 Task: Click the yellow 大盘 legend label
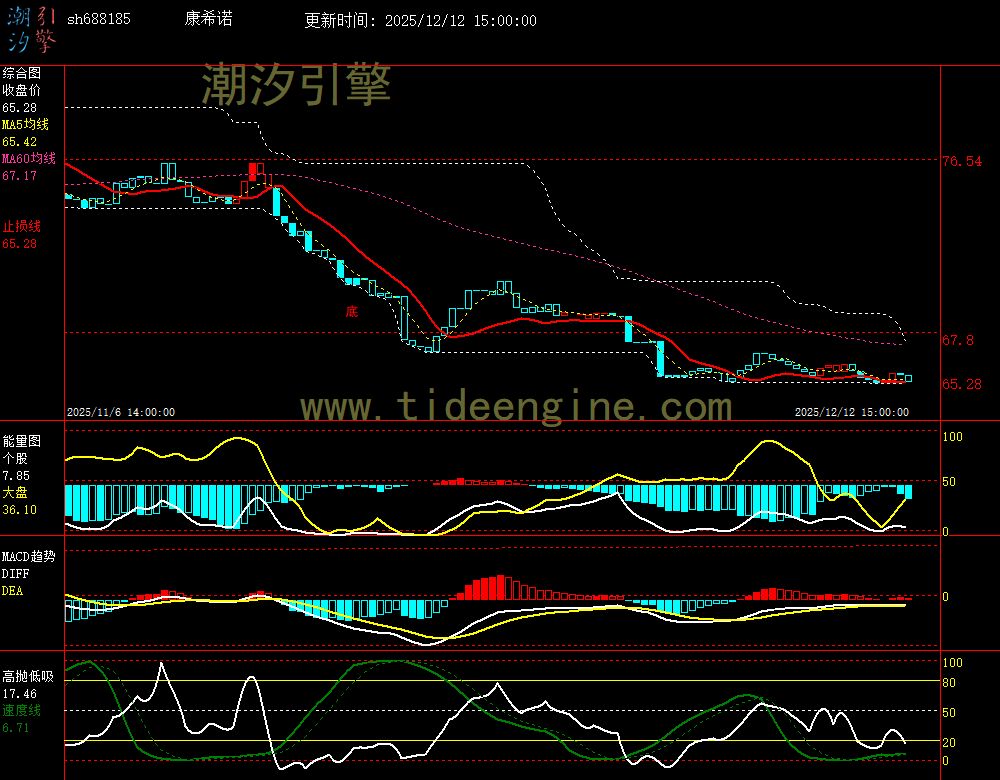click(x=14, y=492)
